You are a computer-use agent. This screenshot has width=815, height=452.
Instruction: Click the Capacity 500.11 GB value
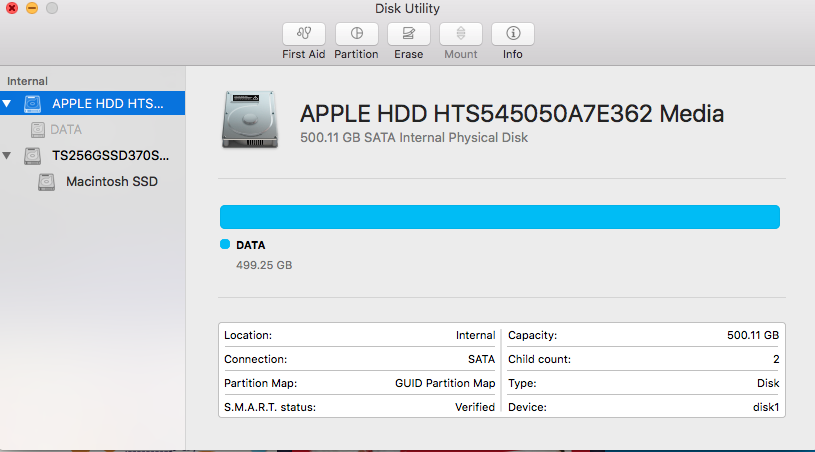tap(753, 335)
